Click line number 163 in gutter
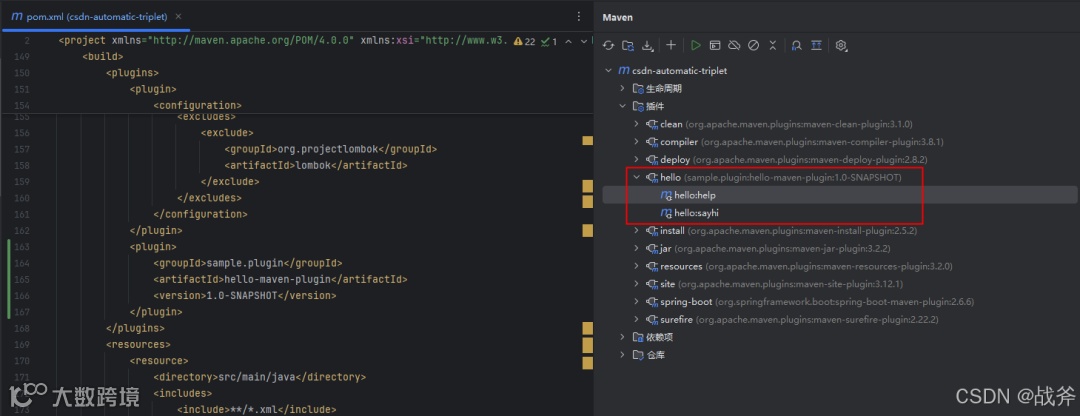Image resolution: width=1080 pixels, height=416 pixels. click(x=21, y=247)
